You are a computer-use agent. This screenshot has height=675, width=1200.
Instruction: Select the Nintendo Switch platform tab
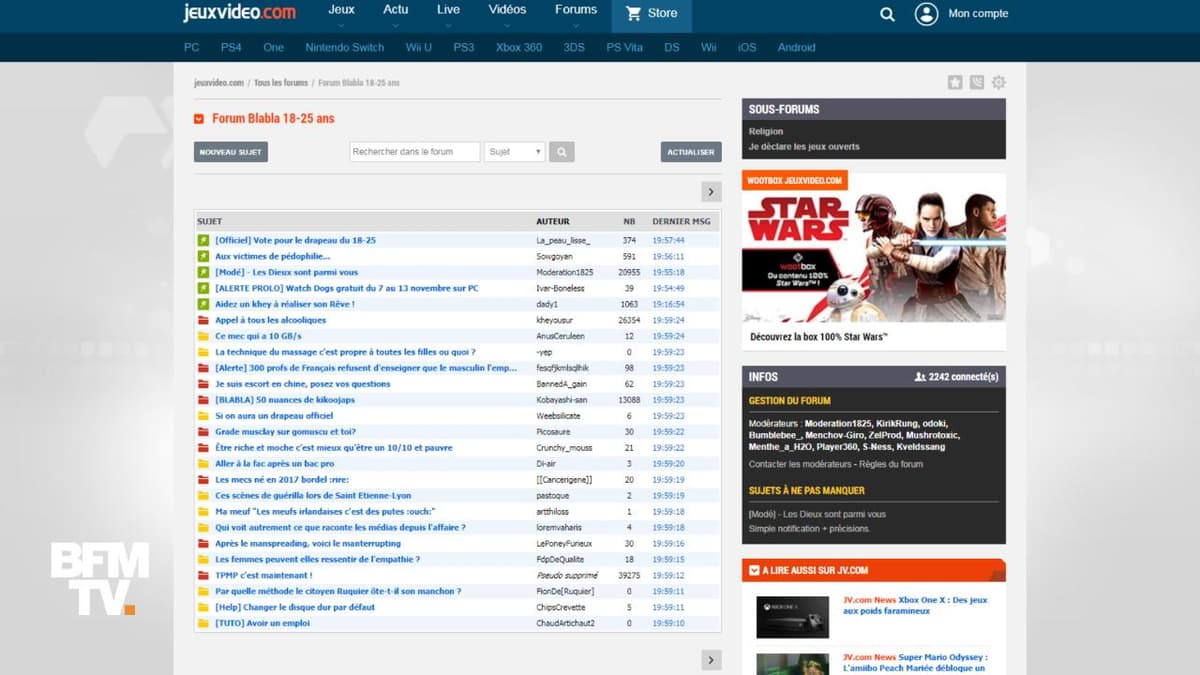tap(344, 47)
